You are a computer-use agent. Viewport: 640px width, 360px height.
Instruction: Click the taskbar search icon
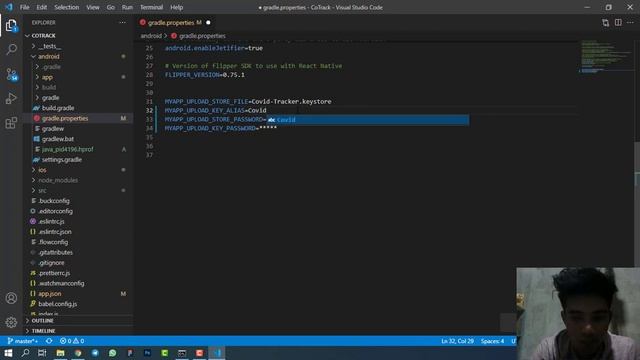click(25, 353)
